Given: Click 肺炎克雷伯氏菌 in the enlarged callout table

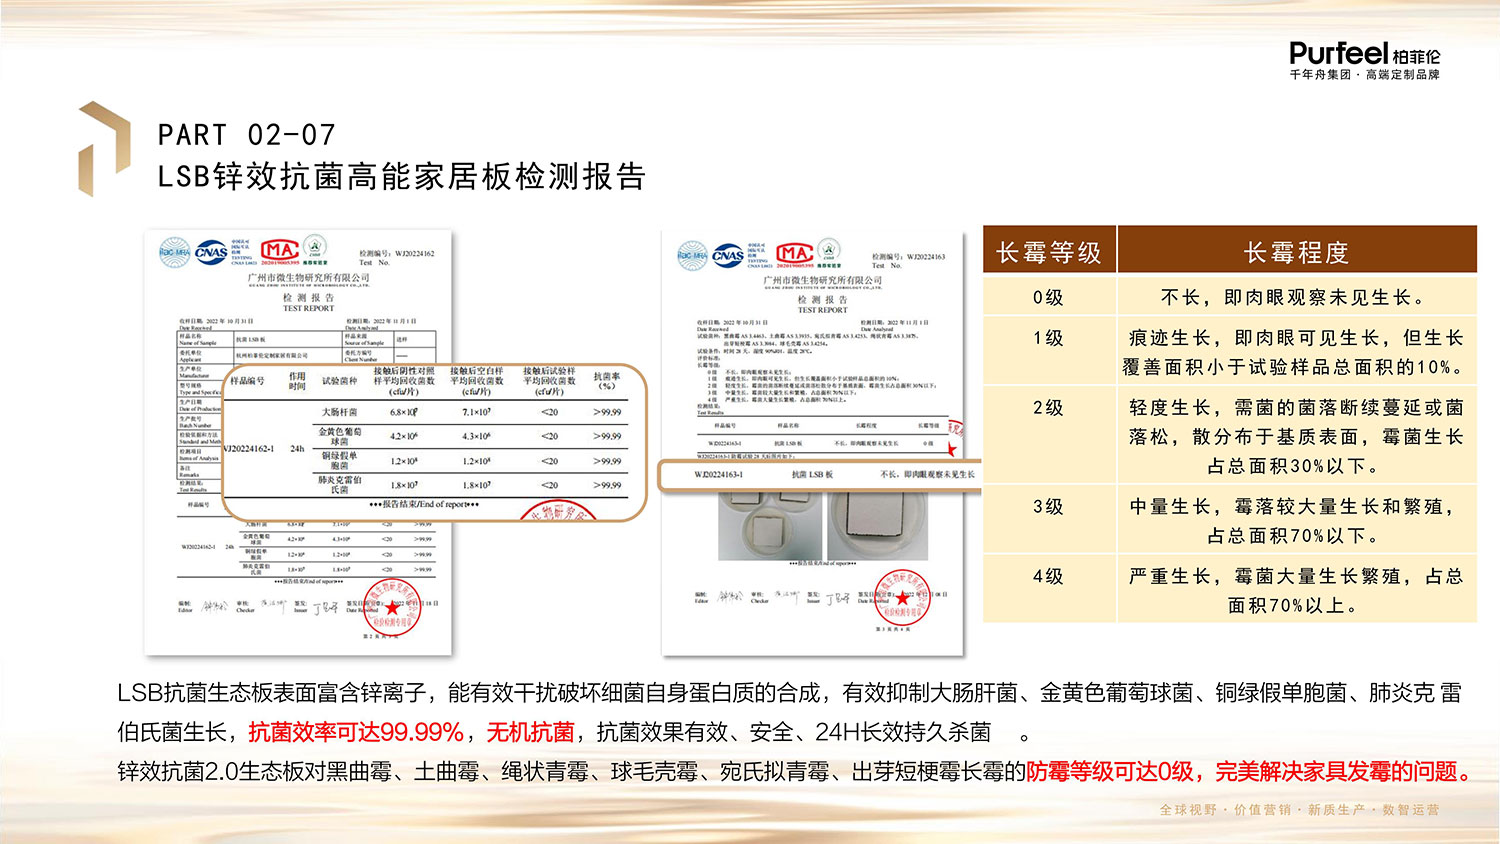Looking at the screenshot, I should click(x=339, y=485).
